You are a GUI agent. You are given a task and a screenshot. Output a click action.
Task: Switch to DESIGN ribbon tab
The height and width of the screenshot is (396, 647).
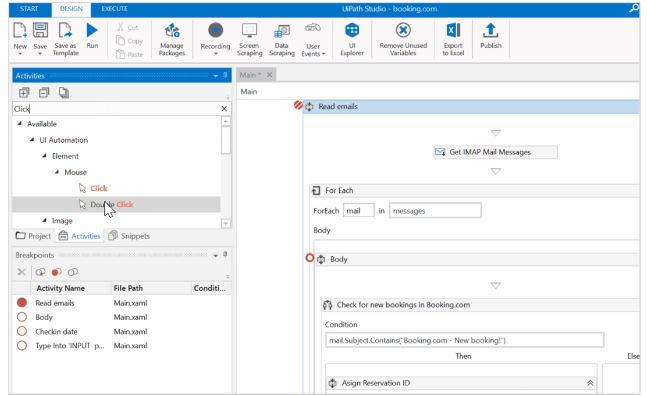(x=71, y=9)
